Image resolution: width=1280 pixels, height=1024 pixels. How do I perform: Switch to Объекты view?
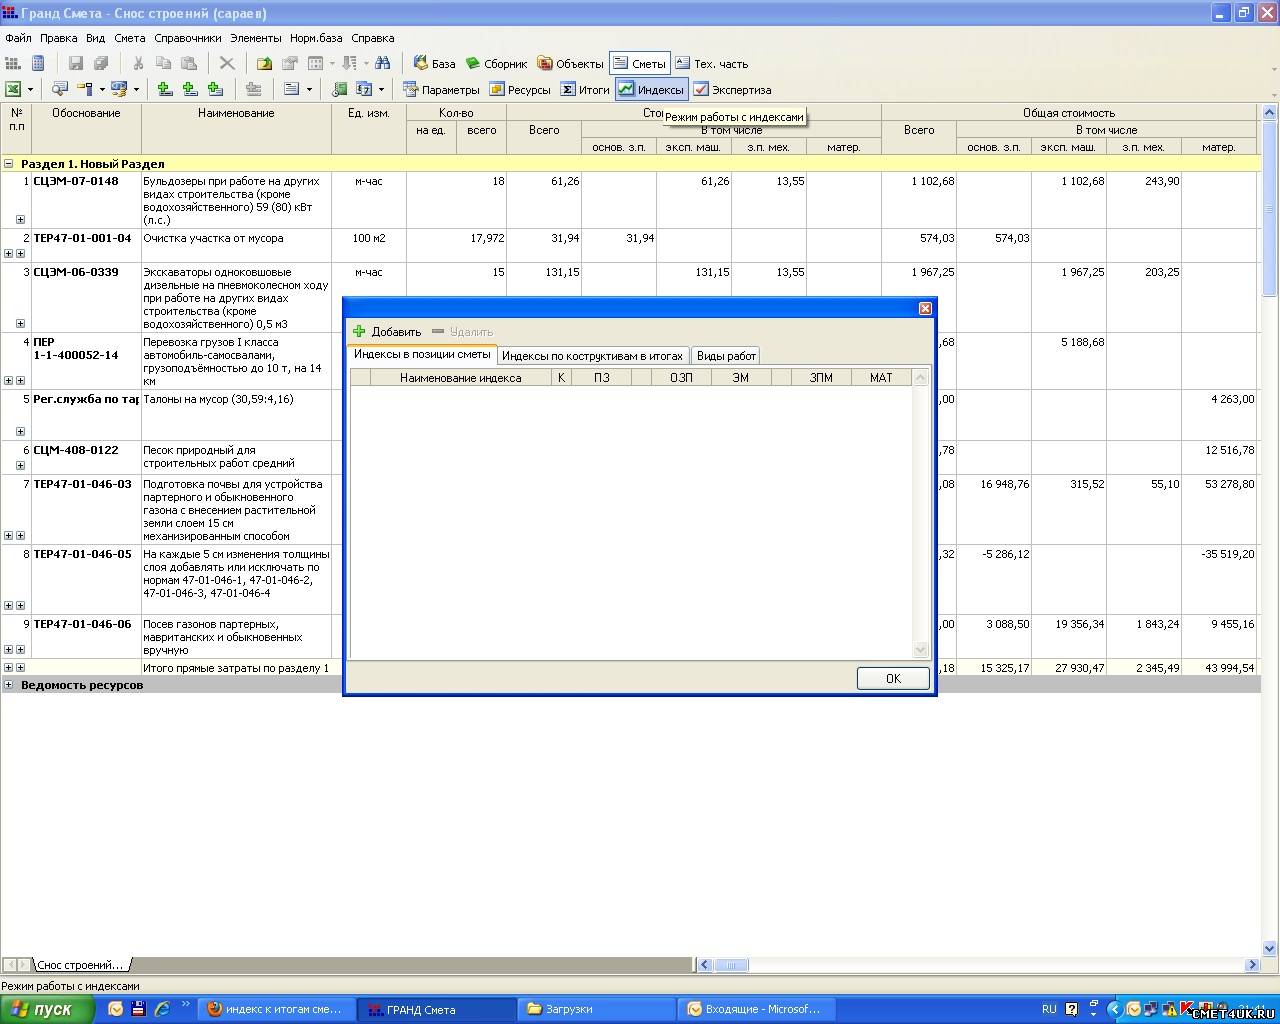(x=570, y=64)
